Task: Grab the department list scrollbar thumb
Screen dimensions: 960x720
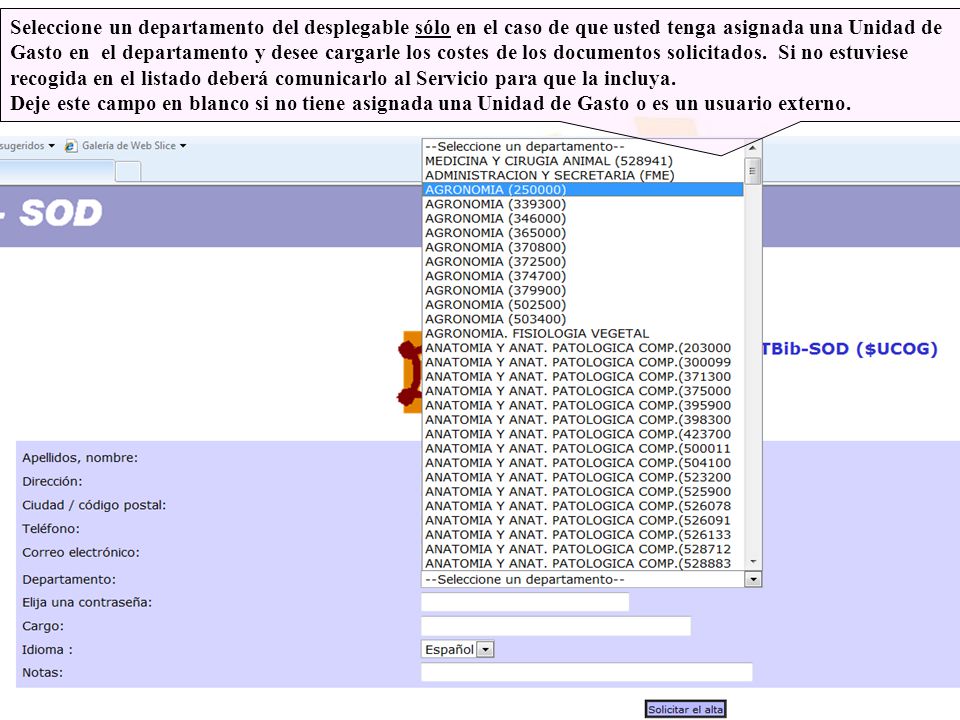Action: click(752, 171)
